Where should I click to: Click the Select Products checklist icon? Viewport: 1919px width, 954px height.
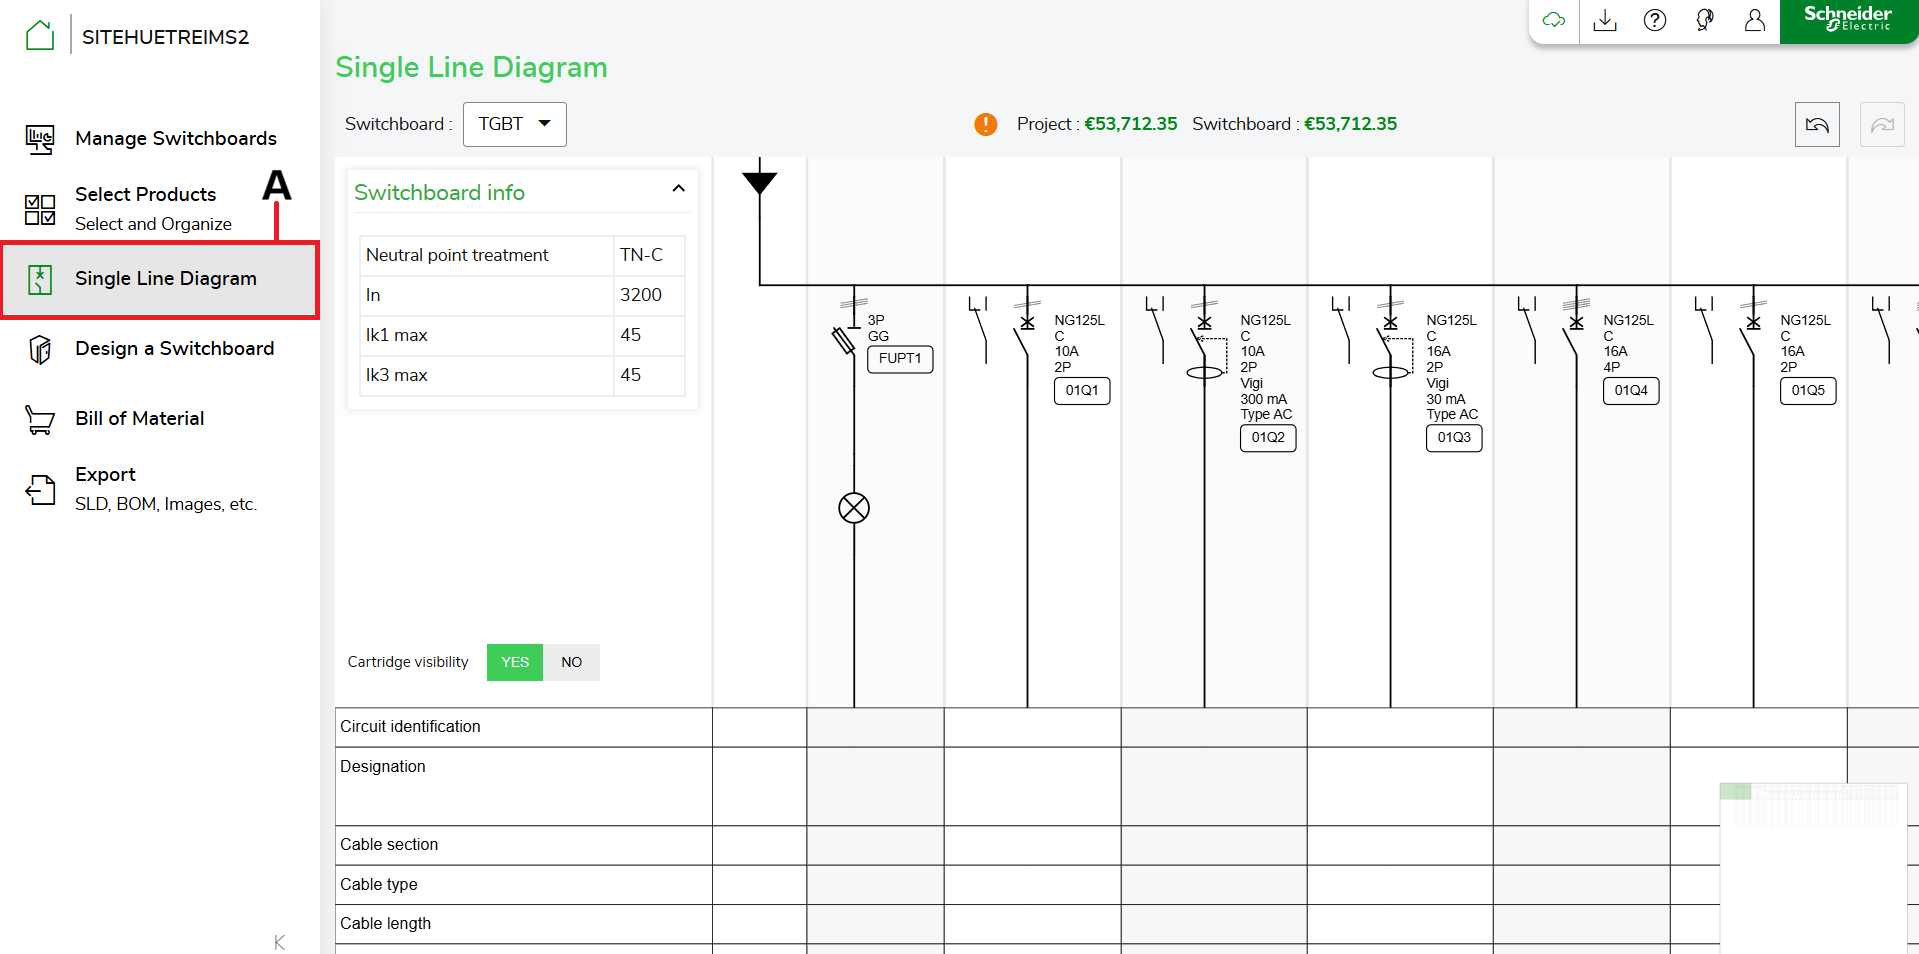40,209
